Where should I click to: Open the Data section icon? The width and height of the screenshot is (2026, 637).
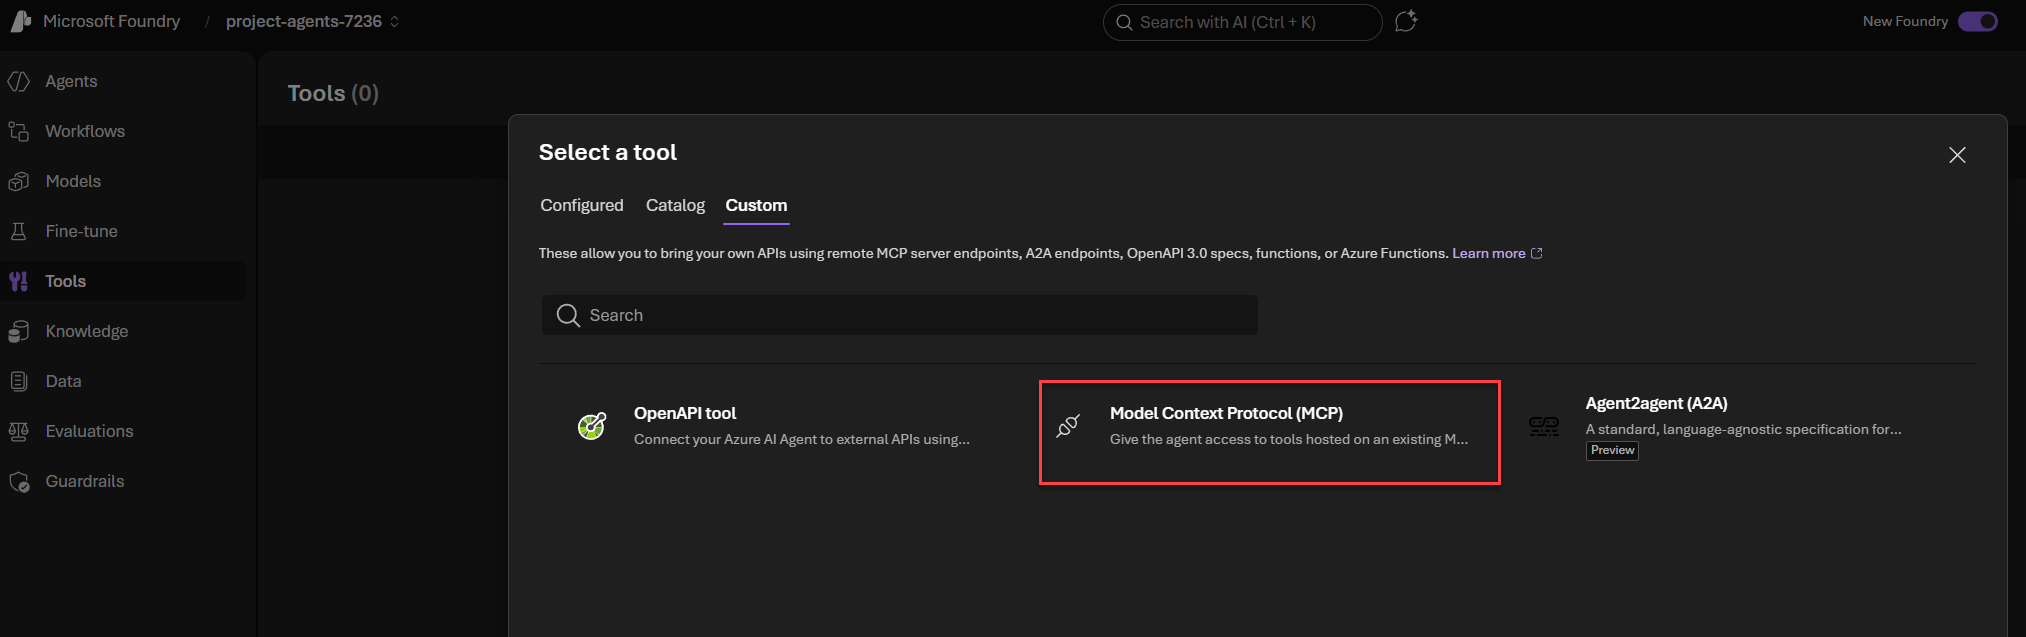point(19,381)
